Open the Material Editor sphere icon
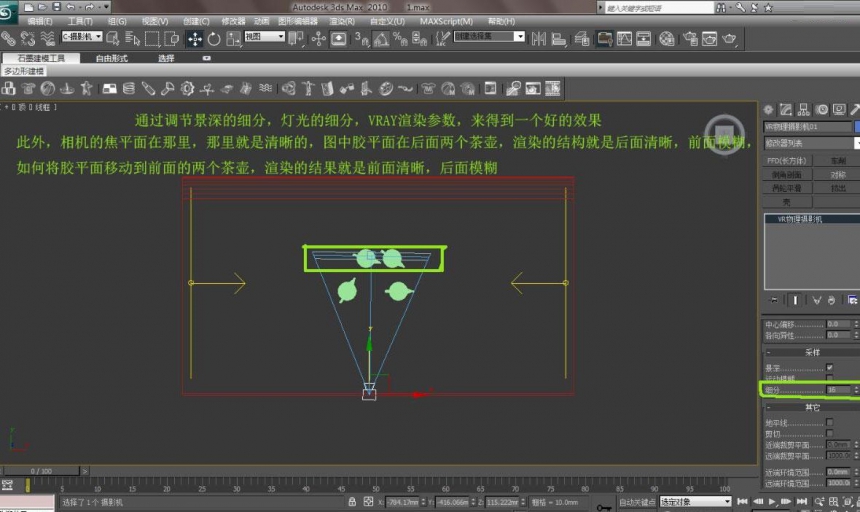Image resolution: width=860 pixels, height=512 pixels. [666, 38]
